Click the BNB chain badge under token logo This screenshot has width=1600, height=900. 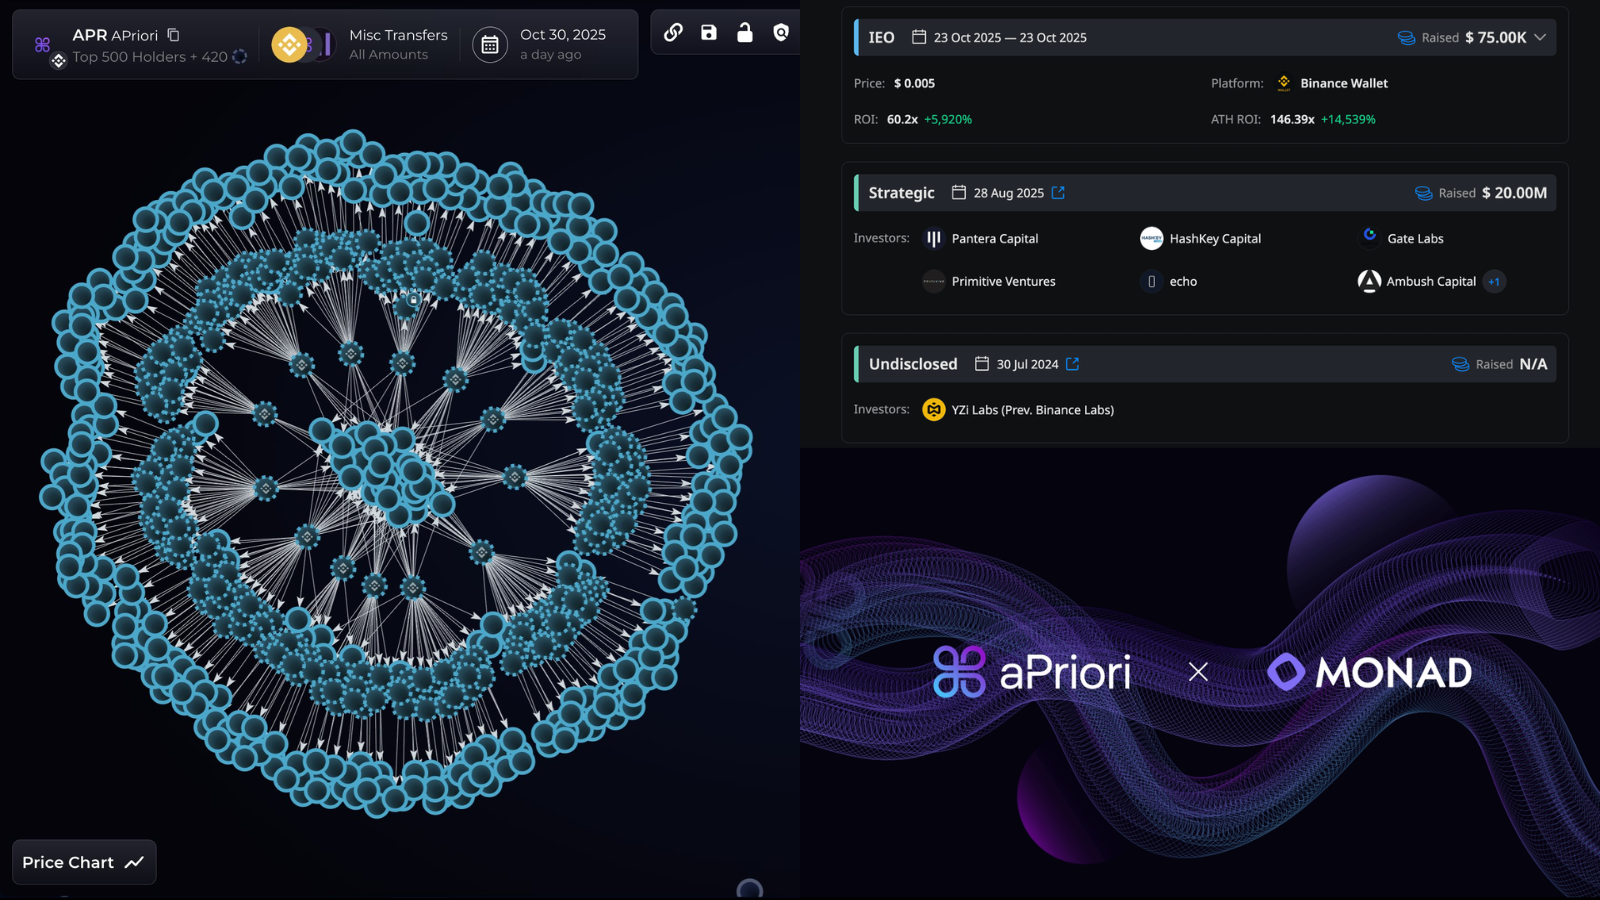tap(58, 61)
